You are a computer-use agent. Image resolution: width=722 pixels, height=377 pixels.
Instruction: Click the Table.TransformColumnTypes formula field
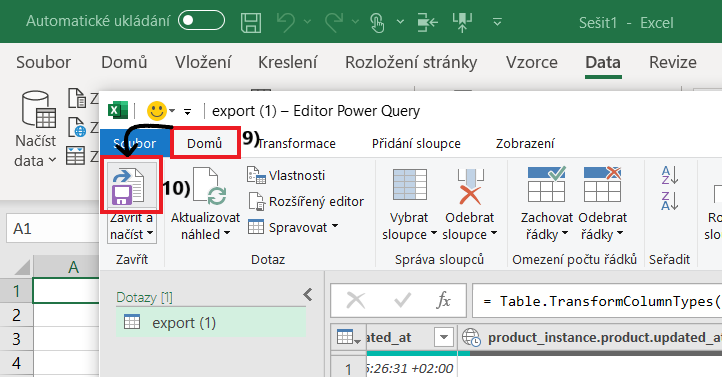[x=597, y=301]
